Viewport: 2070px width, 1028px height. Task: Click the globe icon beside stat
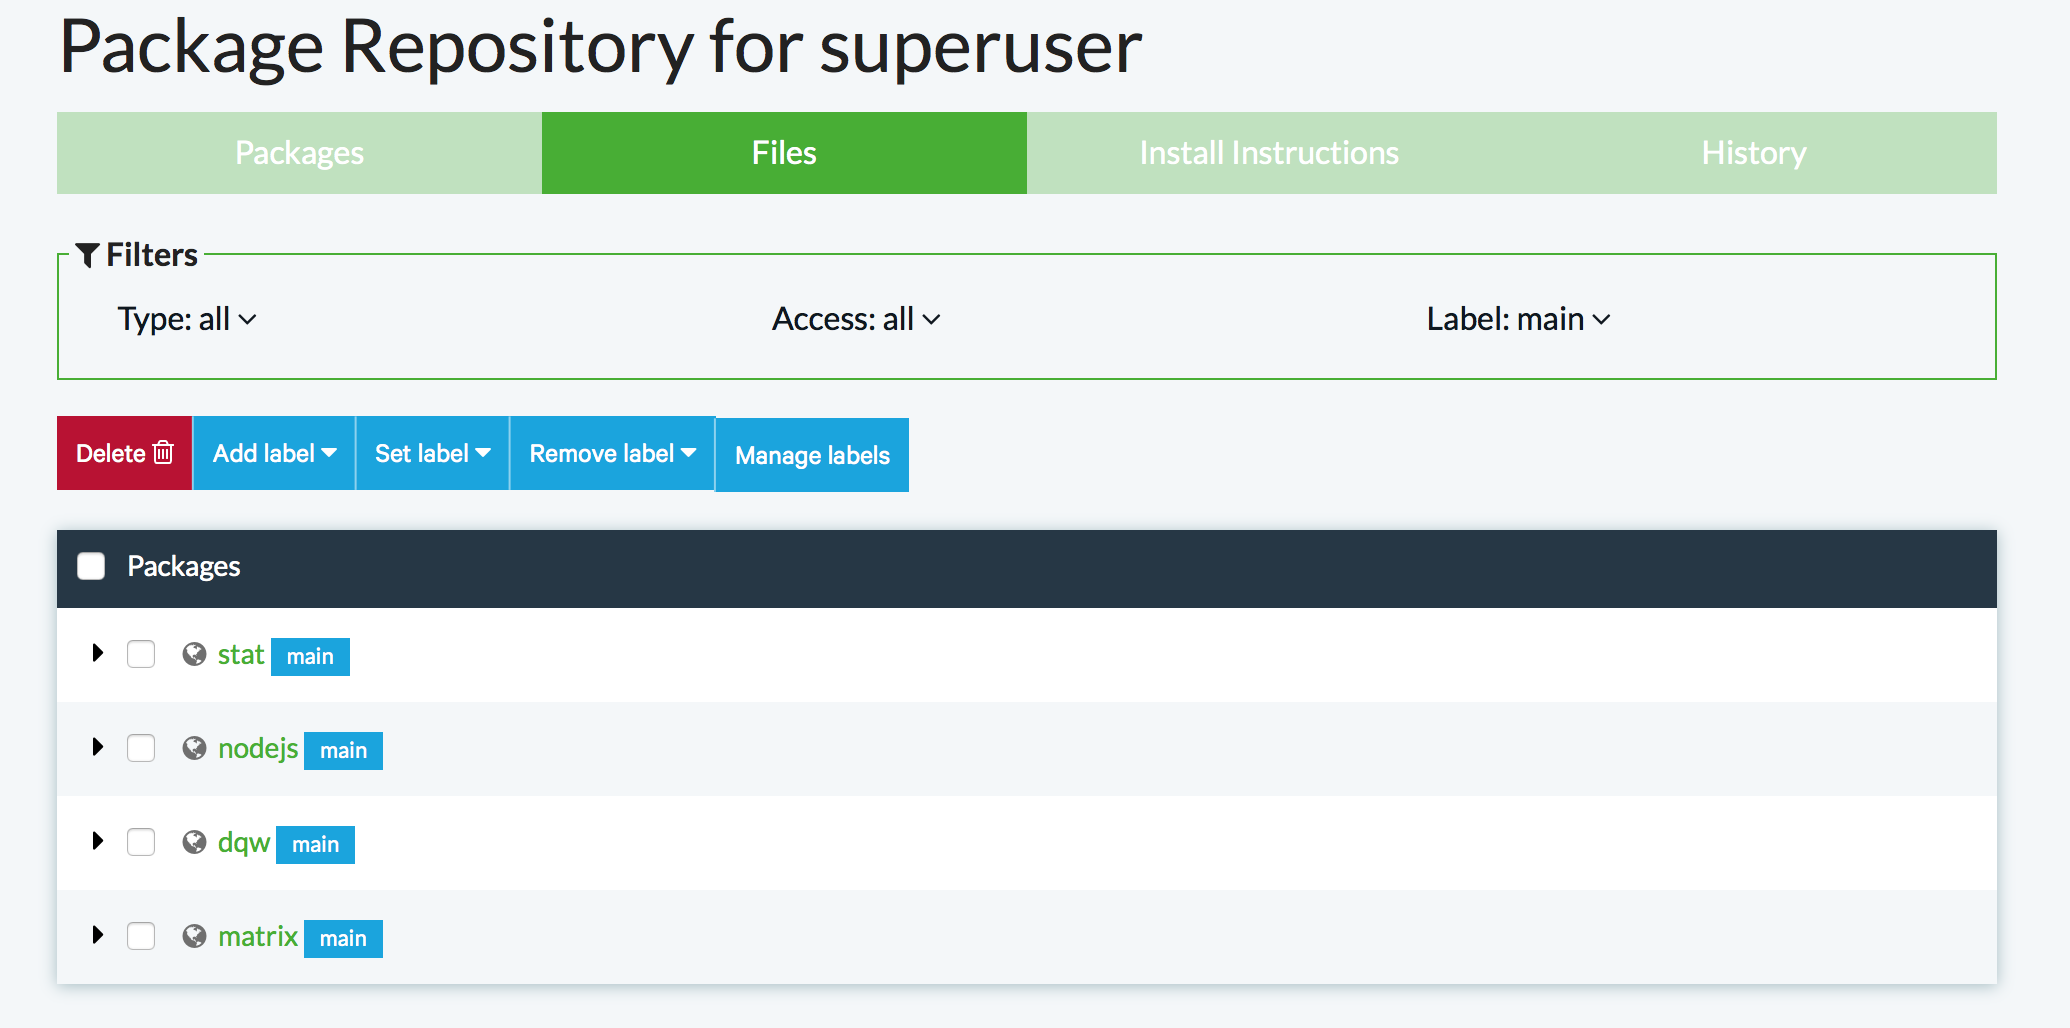pos(194,654)
